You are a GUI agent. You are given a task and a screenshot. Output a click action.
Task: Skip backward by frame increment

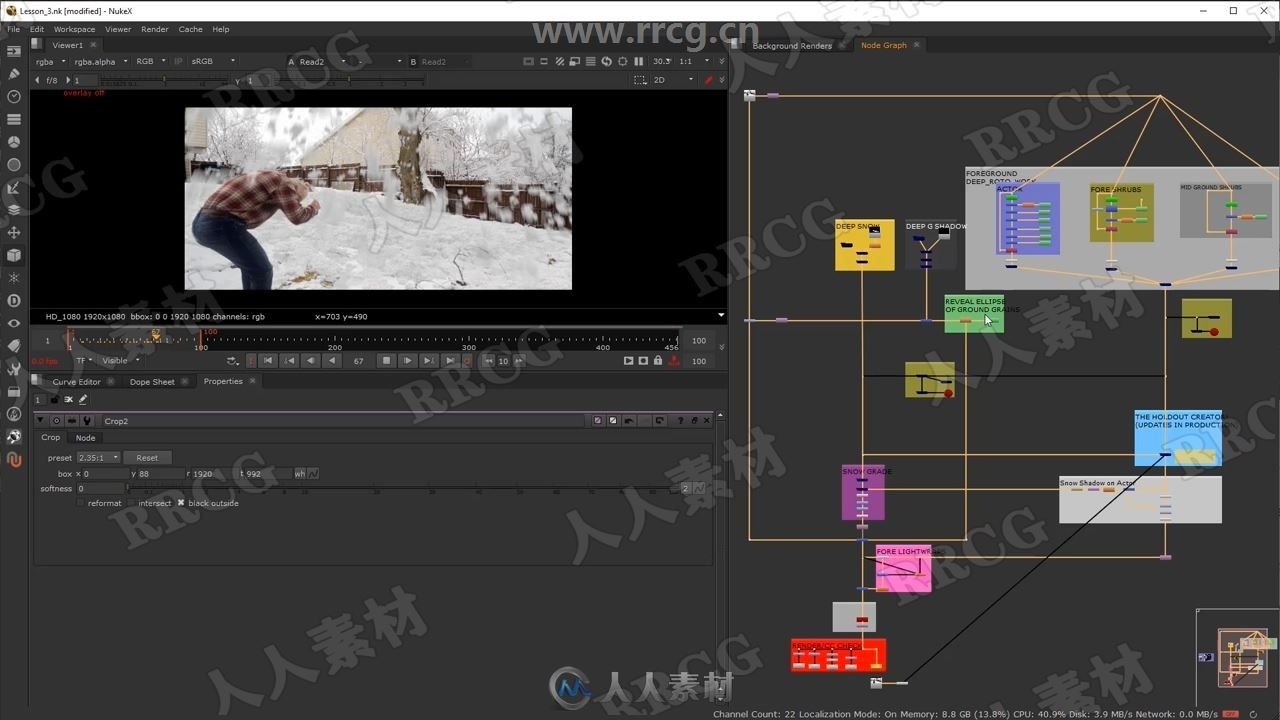[x=488, y=360]
